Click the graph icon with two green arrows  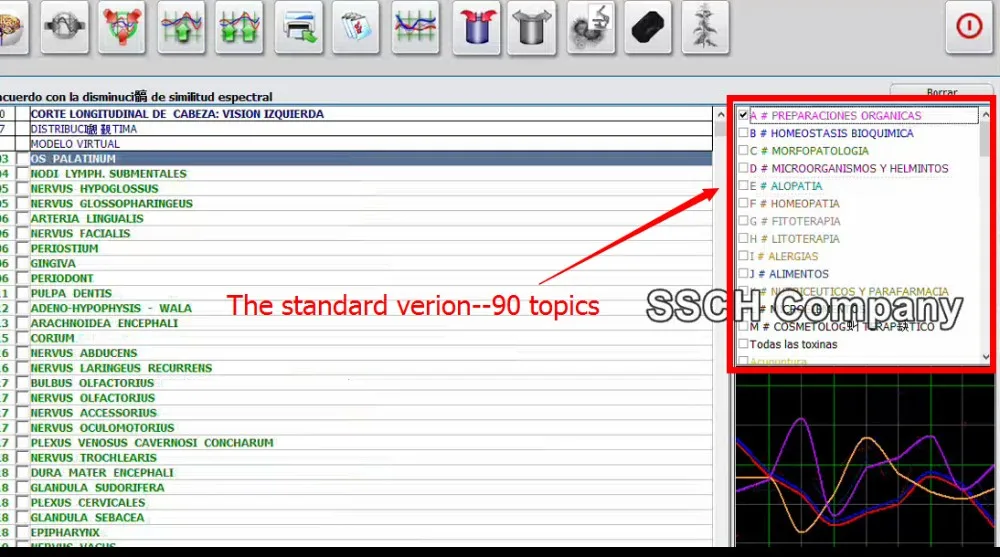(239, 27)
